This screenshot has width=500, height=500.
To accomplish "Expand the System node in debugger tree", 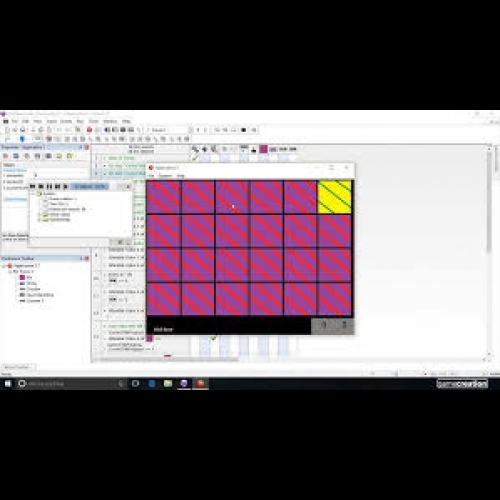I will 34,194.
